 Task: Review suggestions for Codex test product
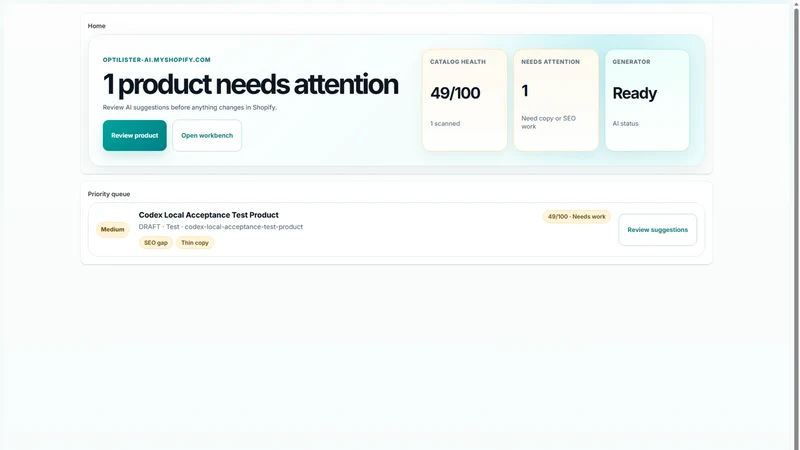click(658, 230)
